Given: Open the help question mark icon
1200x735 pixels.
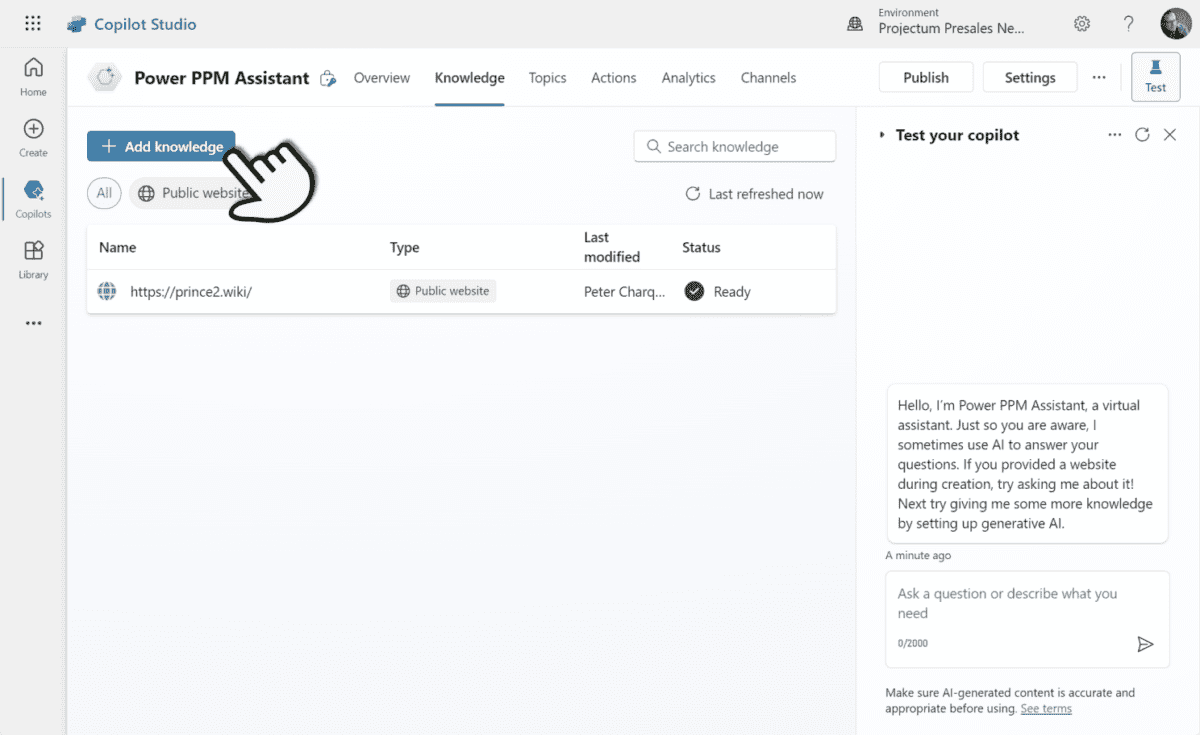Looking at the screenshot, I should point(1128,24).
